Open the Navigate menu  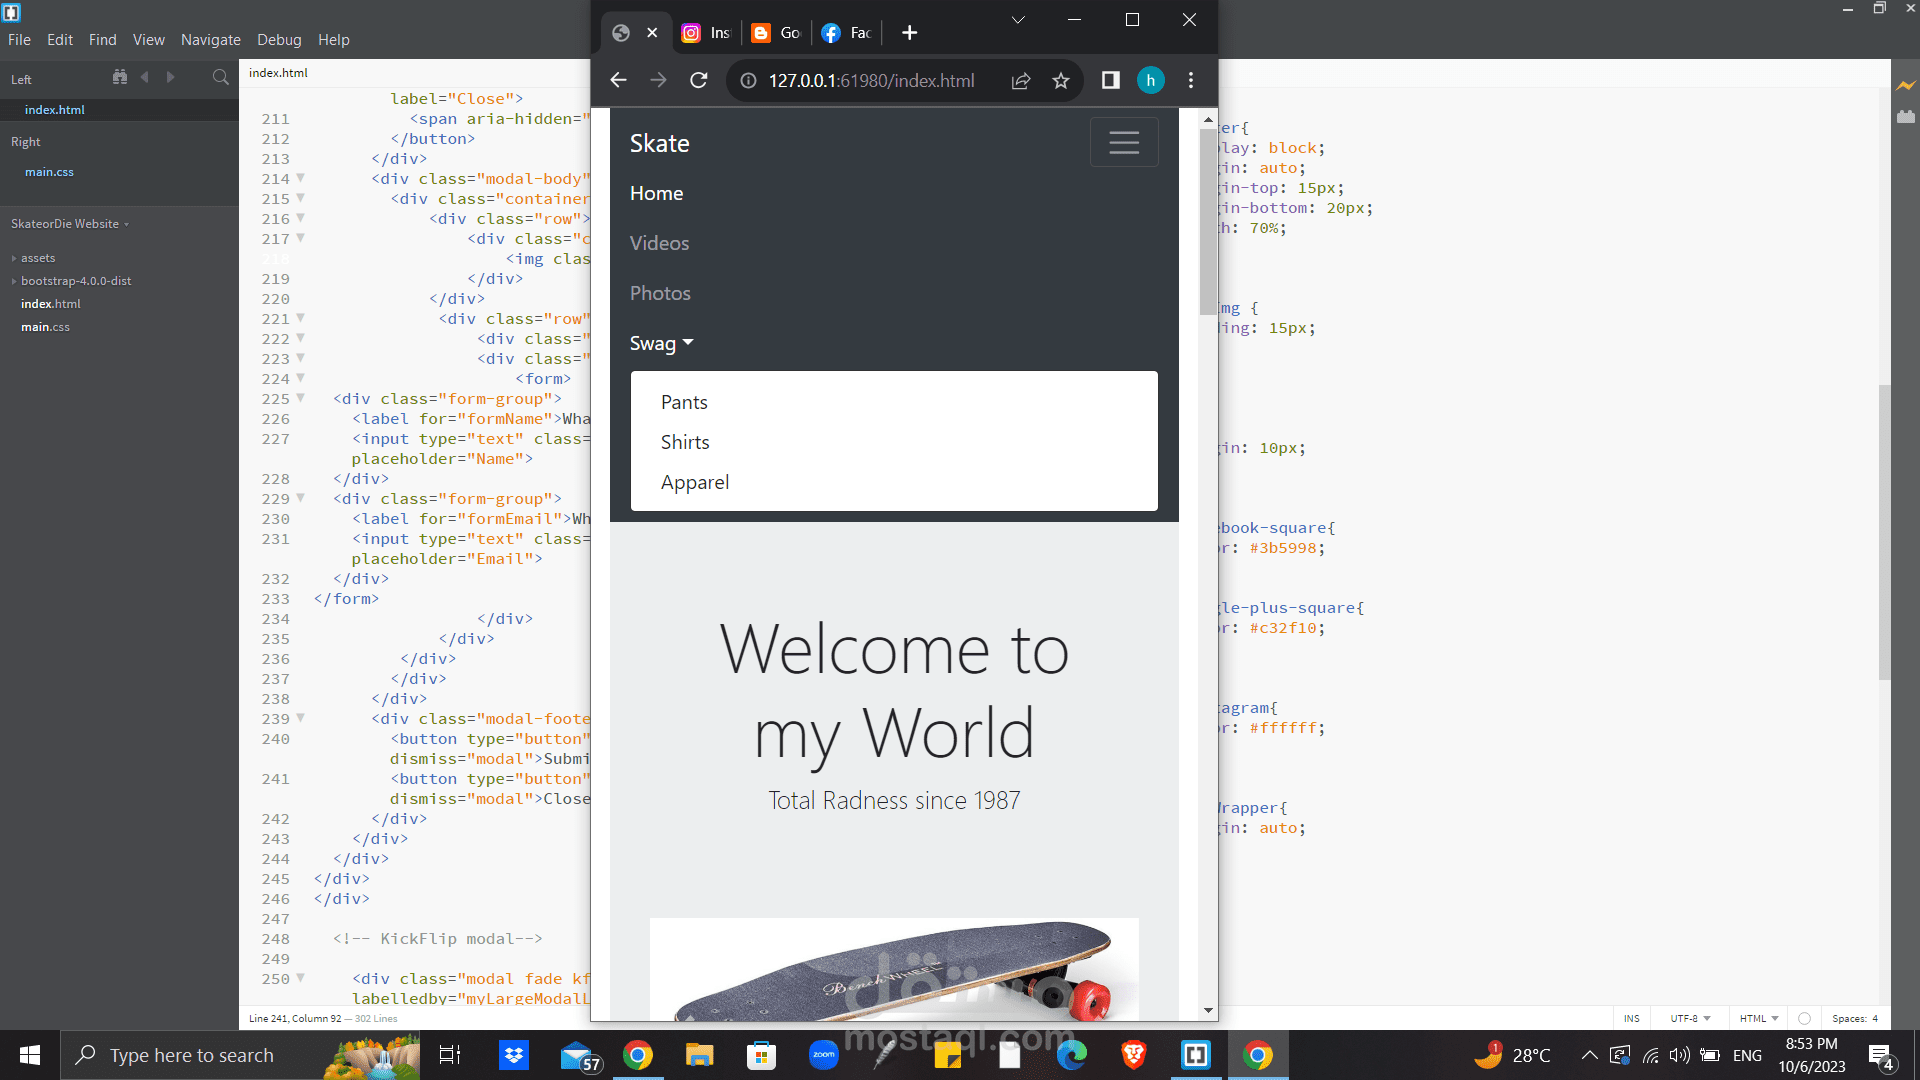(x=210, y=40)
